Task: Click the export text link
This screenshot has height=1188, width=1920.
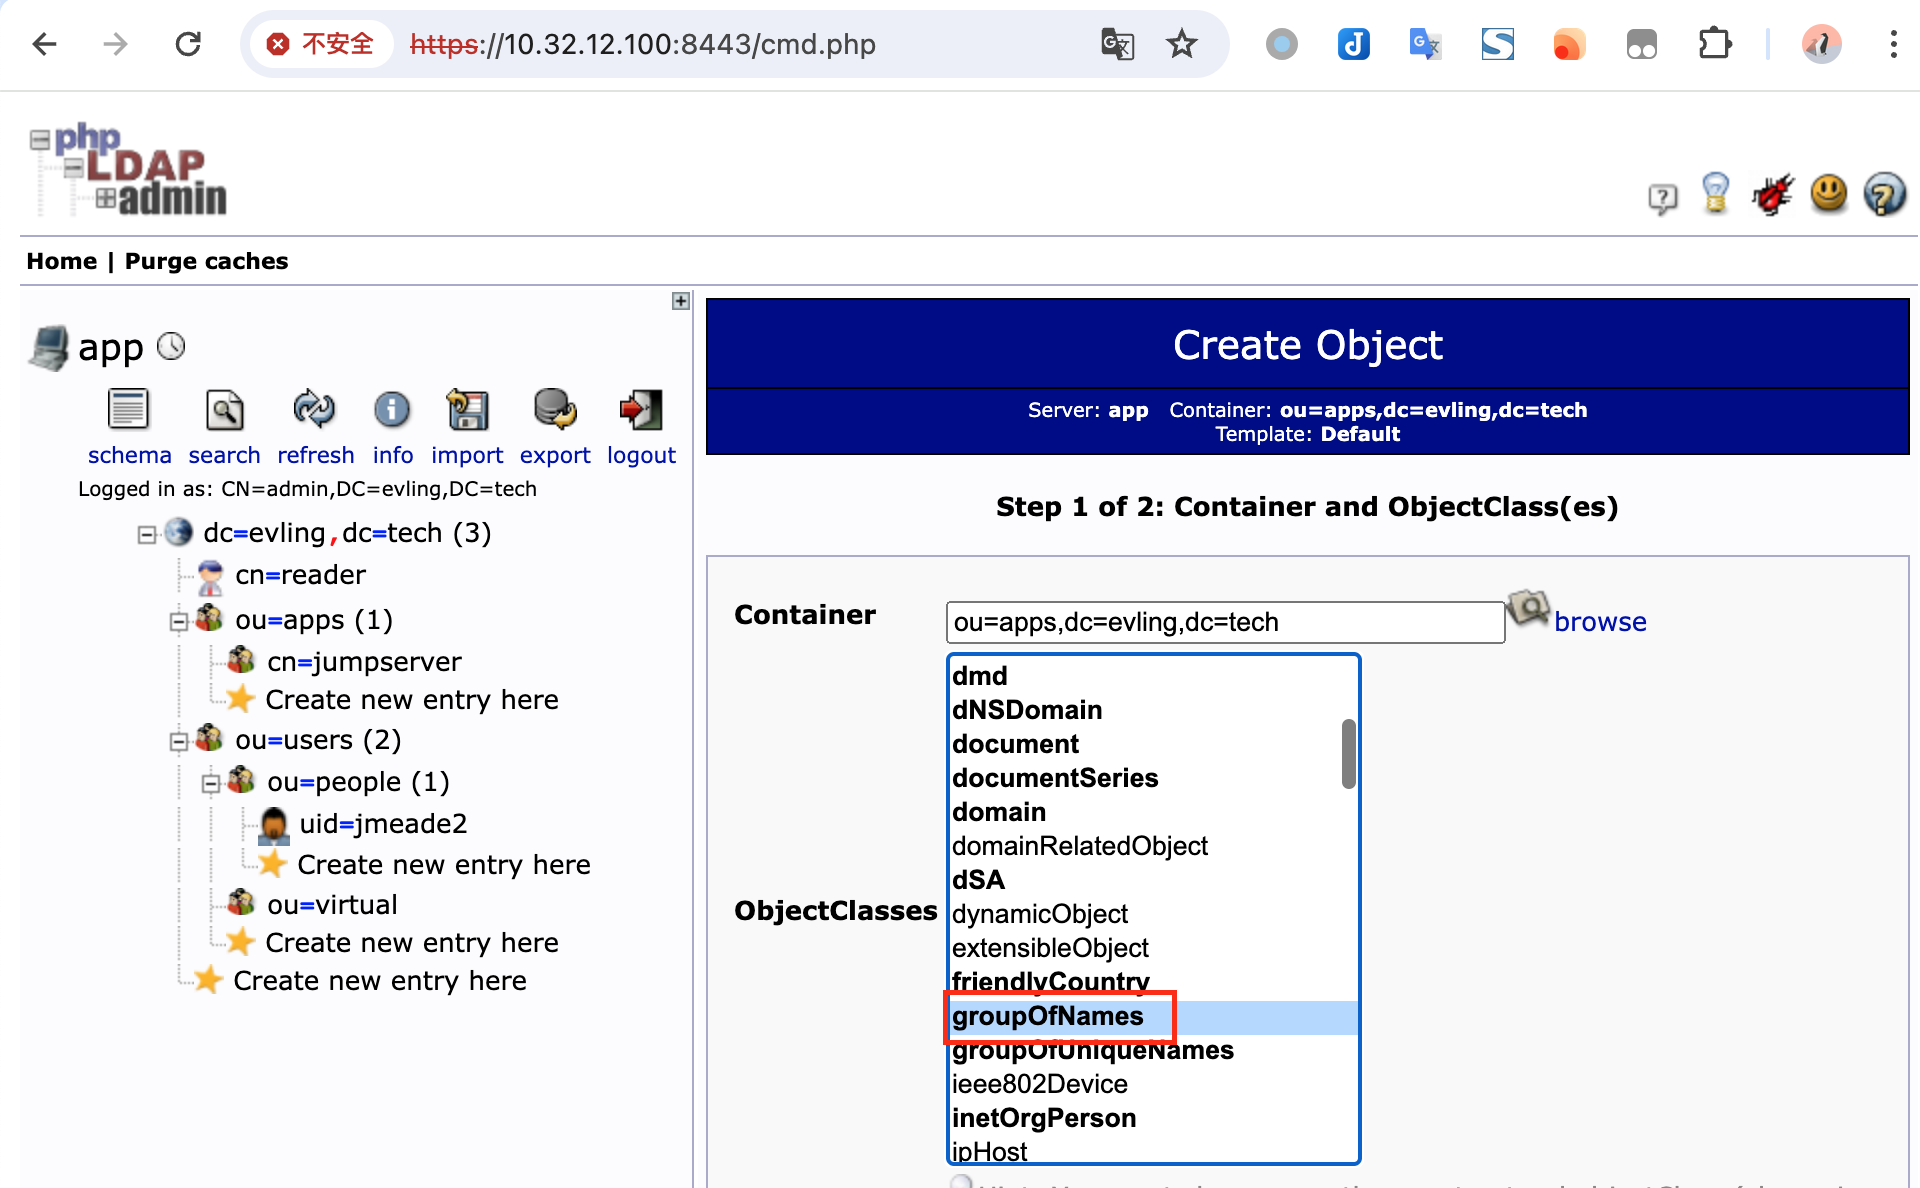Action: (555, 455)
